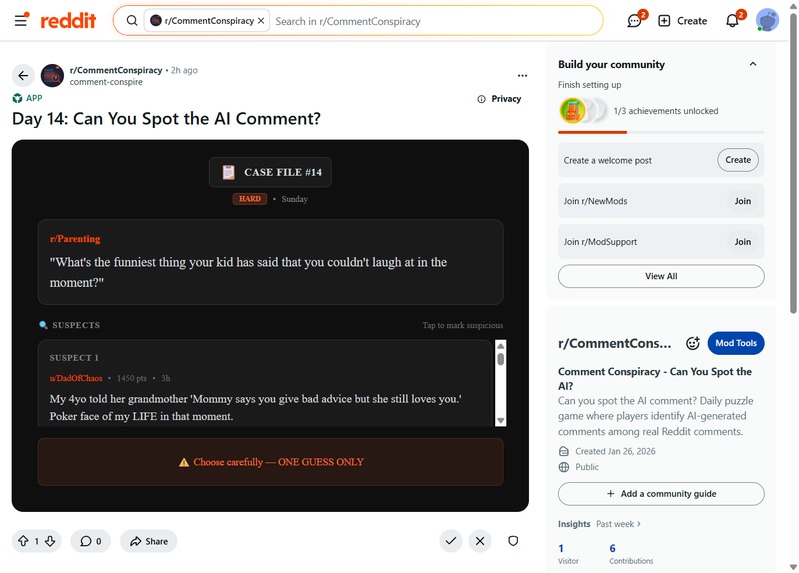Downvote the Day 14 post
The height and width of the screenshot is (573, 799).
50,541
